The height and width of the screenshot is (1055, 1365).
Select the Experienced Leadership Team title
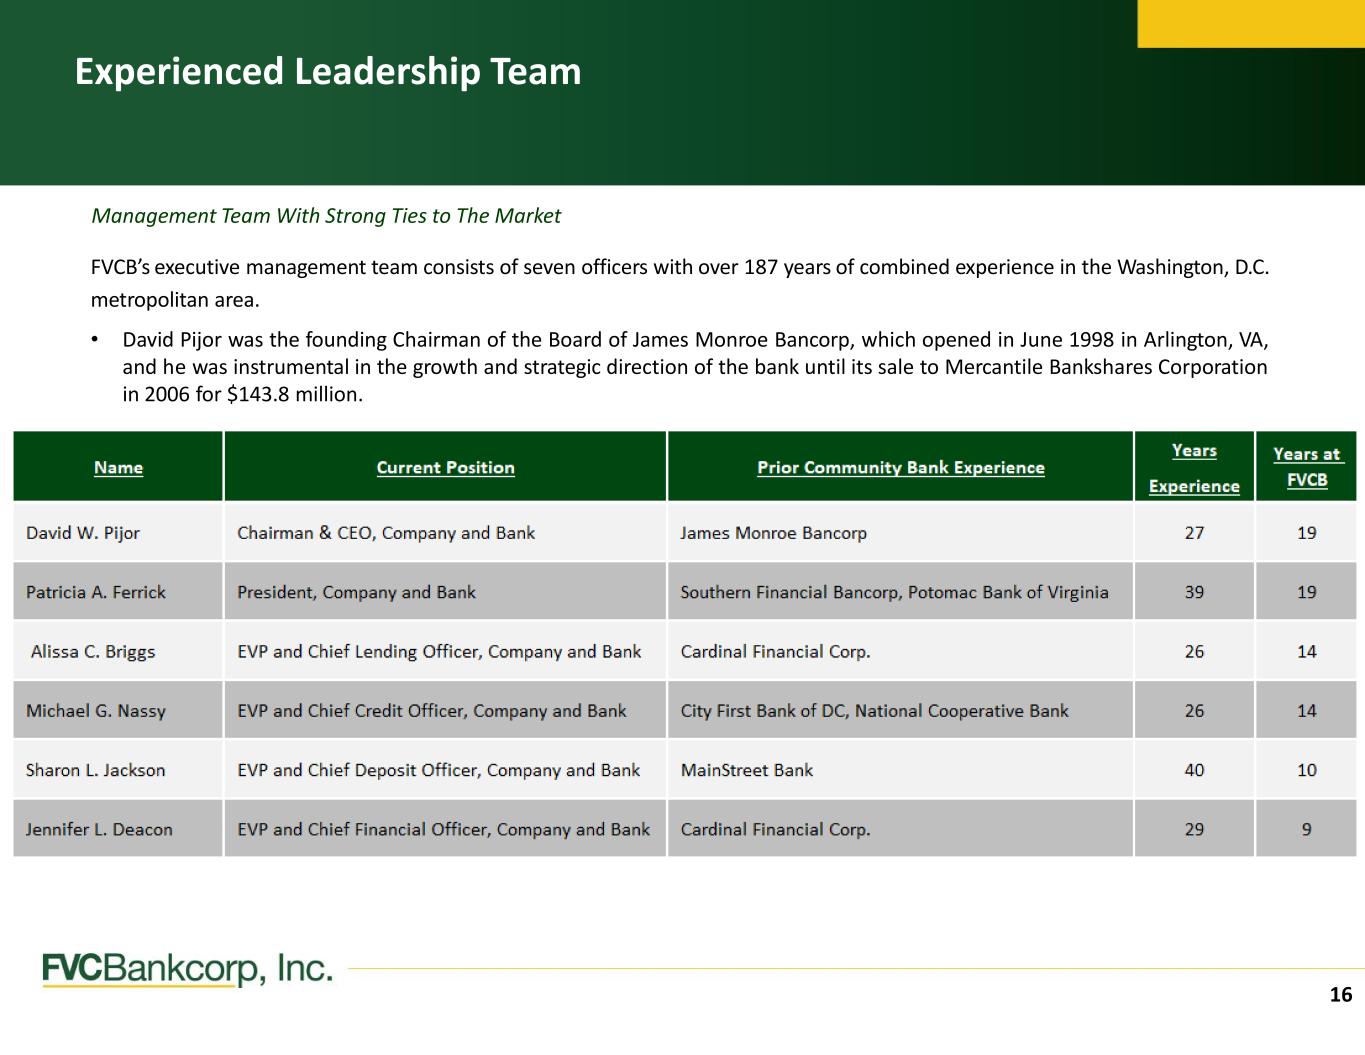click(327, 72)
